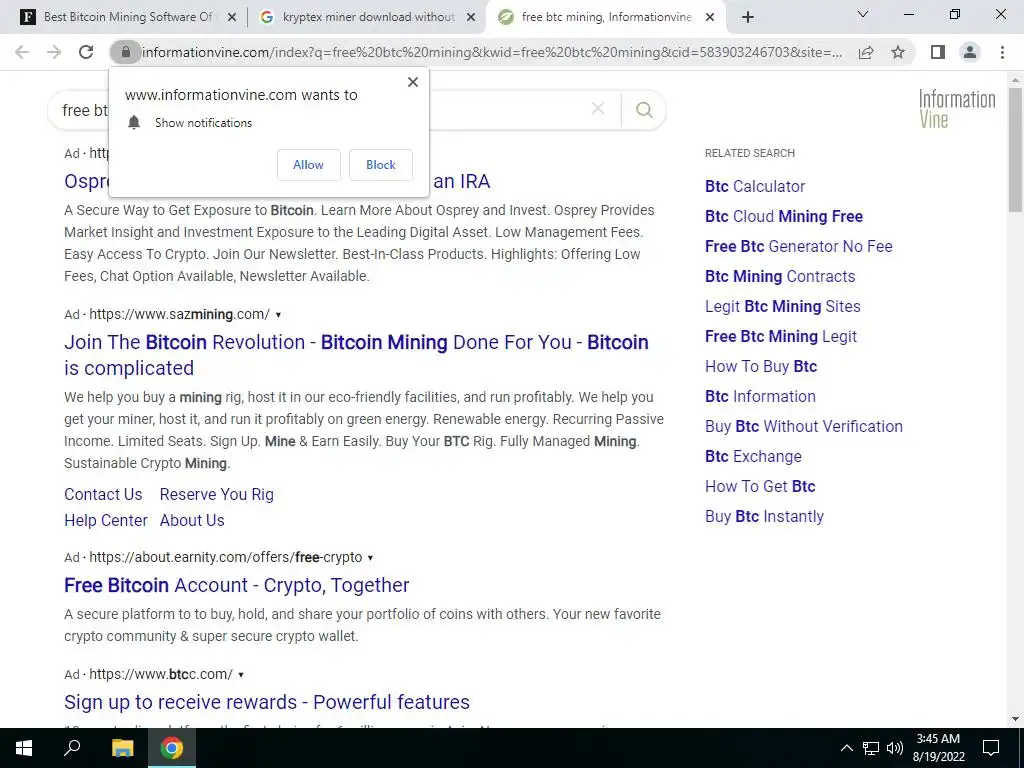1024x768 pixels.
Task: Open tab search chevron in title bar
Action: point(863,14)
